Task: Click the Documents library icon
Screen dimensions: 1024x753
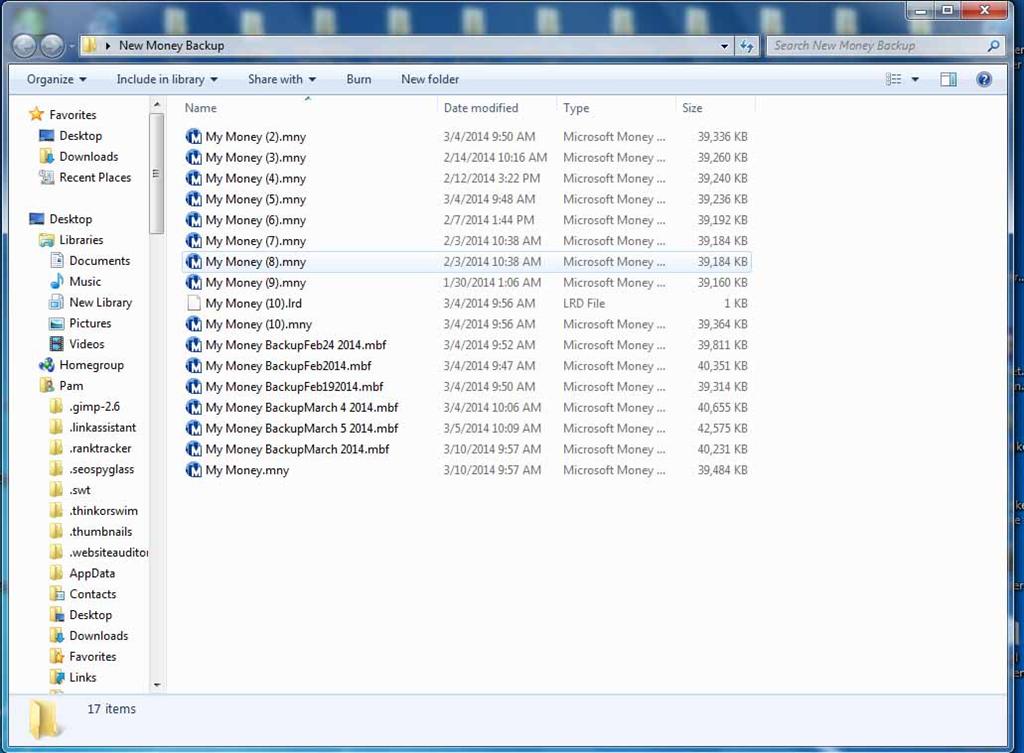Action: [x=57, y=261]
